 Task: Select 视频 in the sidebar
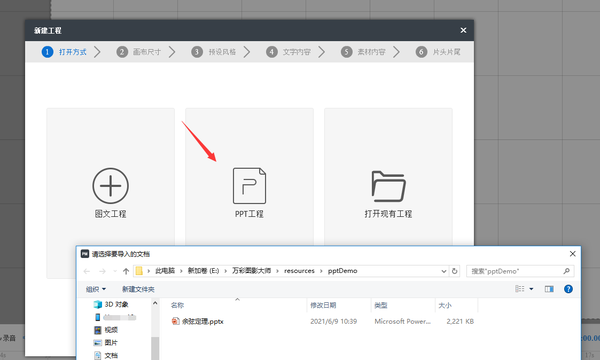106,330
